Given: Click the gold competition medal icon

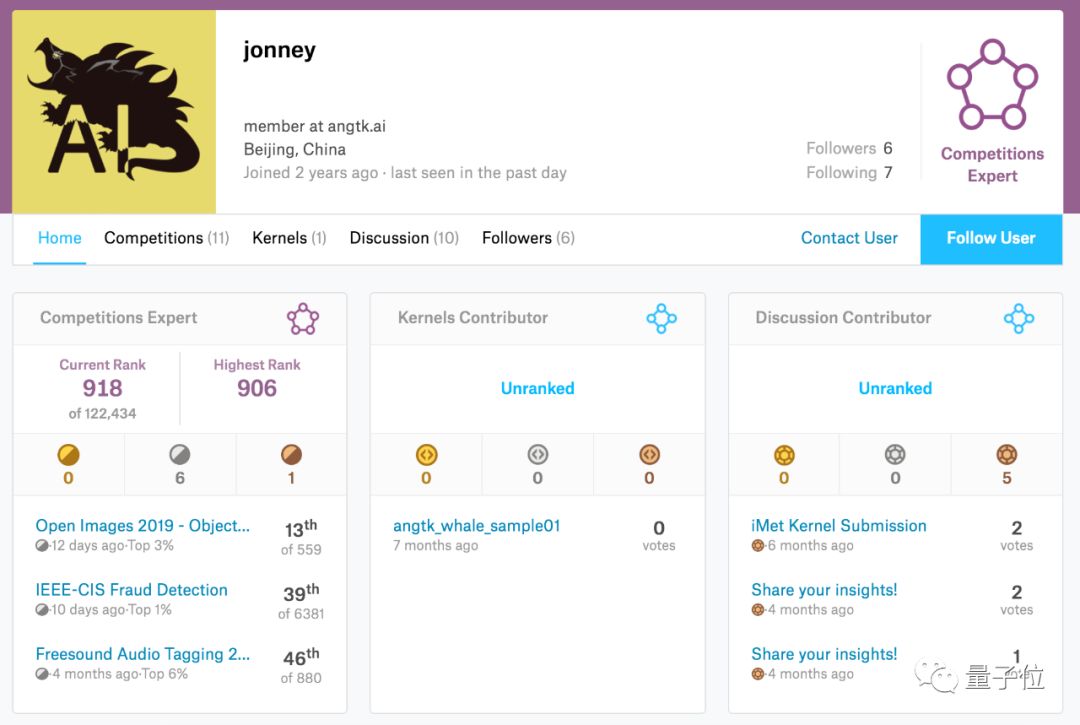Looking at the screenshot, I should 68,456.
